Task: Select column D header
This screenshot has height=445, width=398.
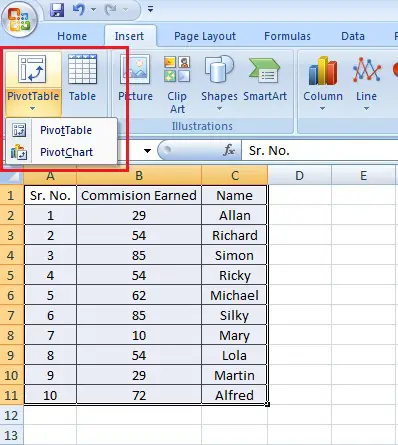Action: coord(299,175)
